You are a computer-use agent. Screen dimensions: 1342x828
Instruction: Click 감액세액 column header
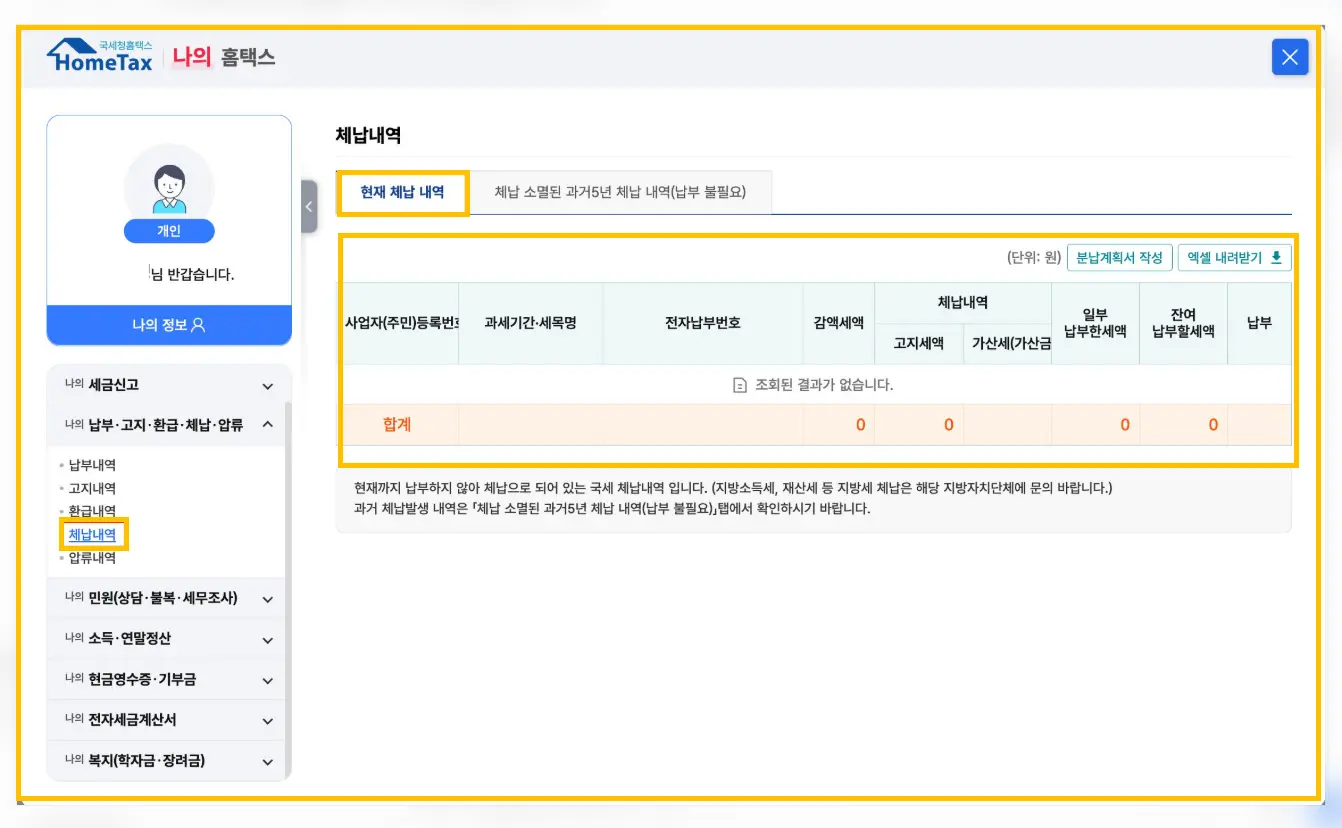pyautogui.click(x=839, y=324)
